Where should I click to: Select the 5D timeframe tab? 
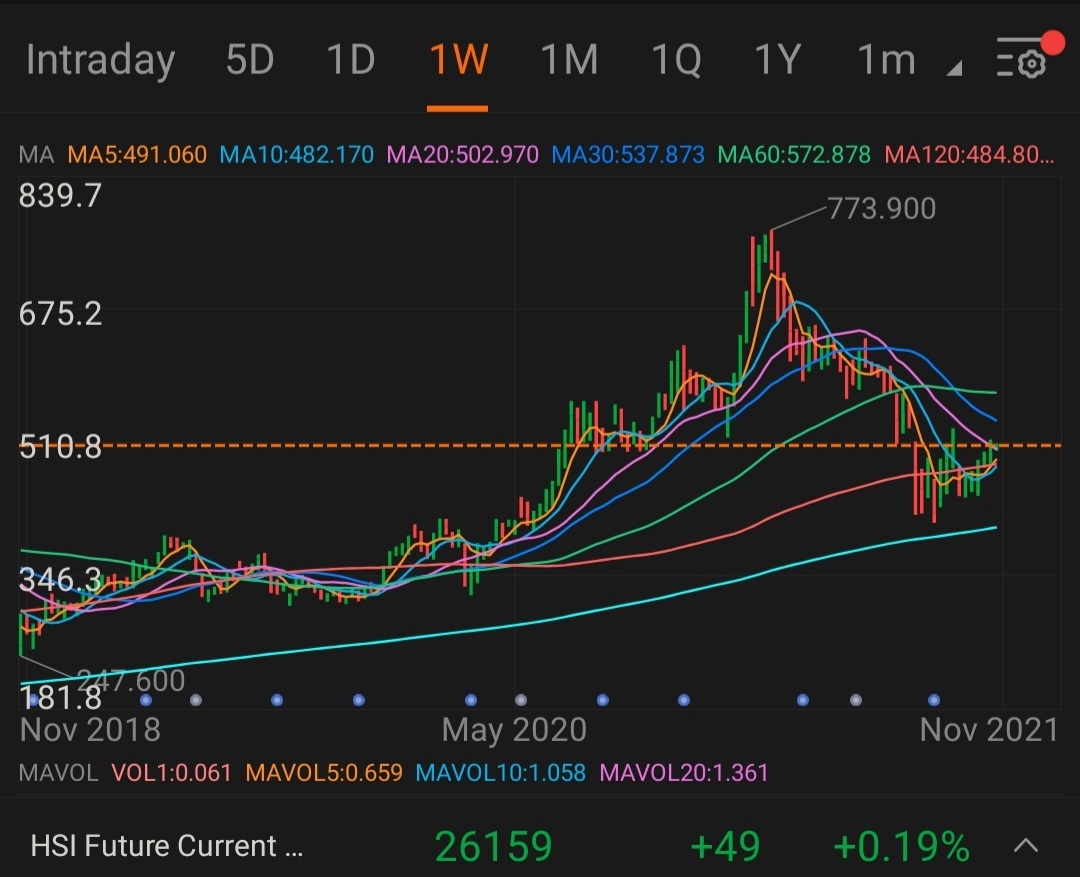point(250,61)
